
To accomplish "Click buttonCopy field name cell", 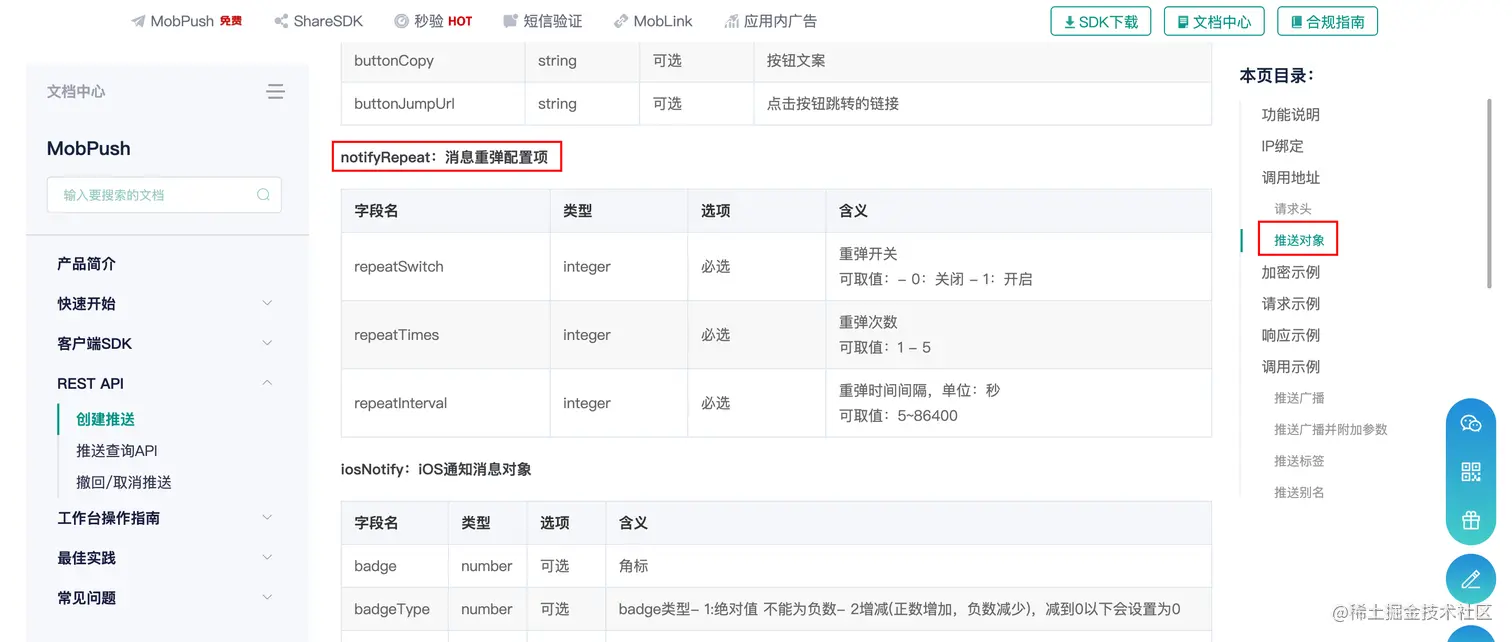I will pyautogui.click(x=433, y=61).
